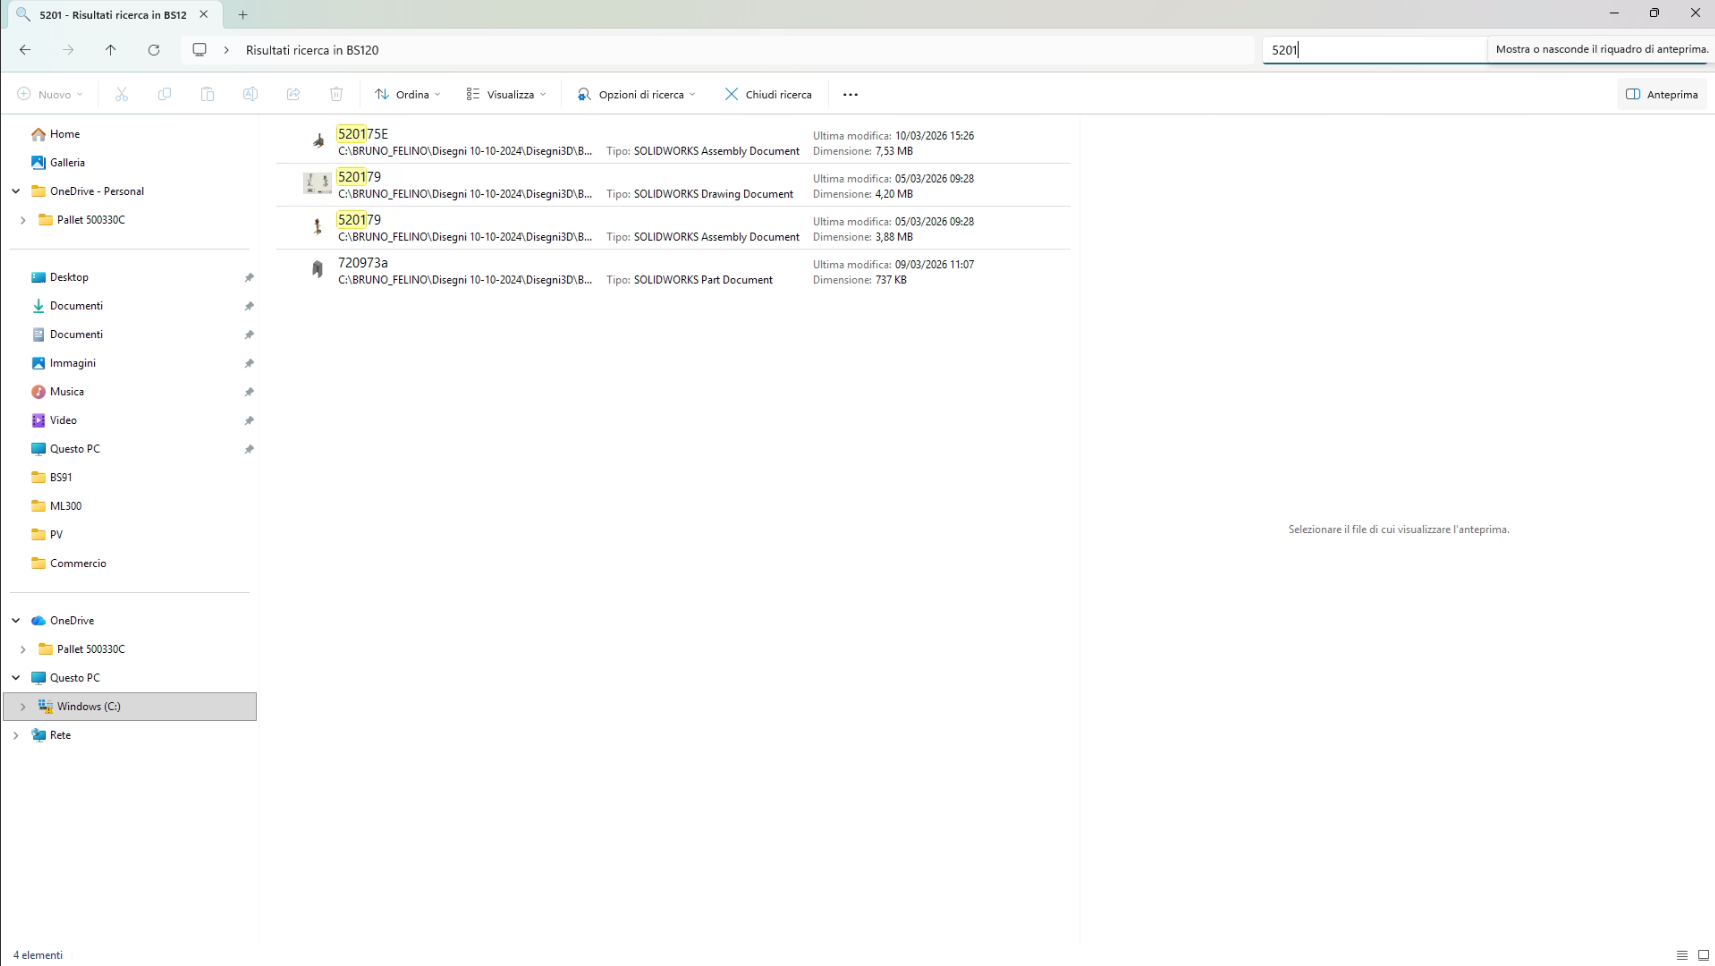Expand the Rete network node
The image size is (1715, 966).
click(16, 735)
